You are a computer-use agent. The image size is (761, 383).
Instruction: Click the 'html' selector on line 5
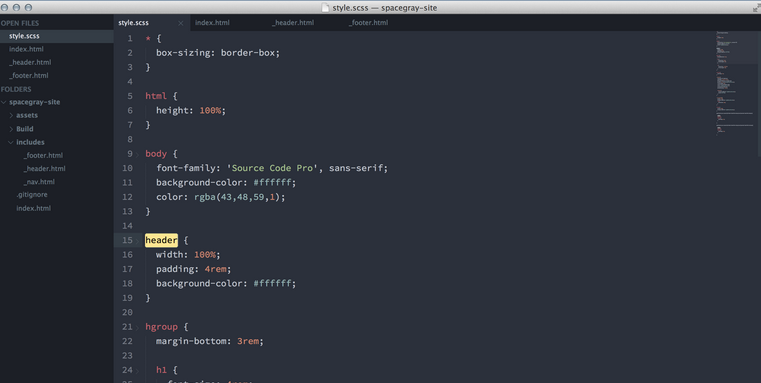[156, 96]
